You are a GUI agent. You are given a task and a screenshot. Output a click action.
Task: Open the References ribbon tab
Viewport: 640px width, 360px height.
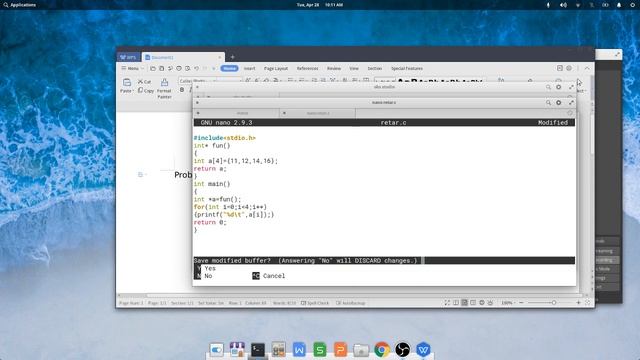[307, 69]
